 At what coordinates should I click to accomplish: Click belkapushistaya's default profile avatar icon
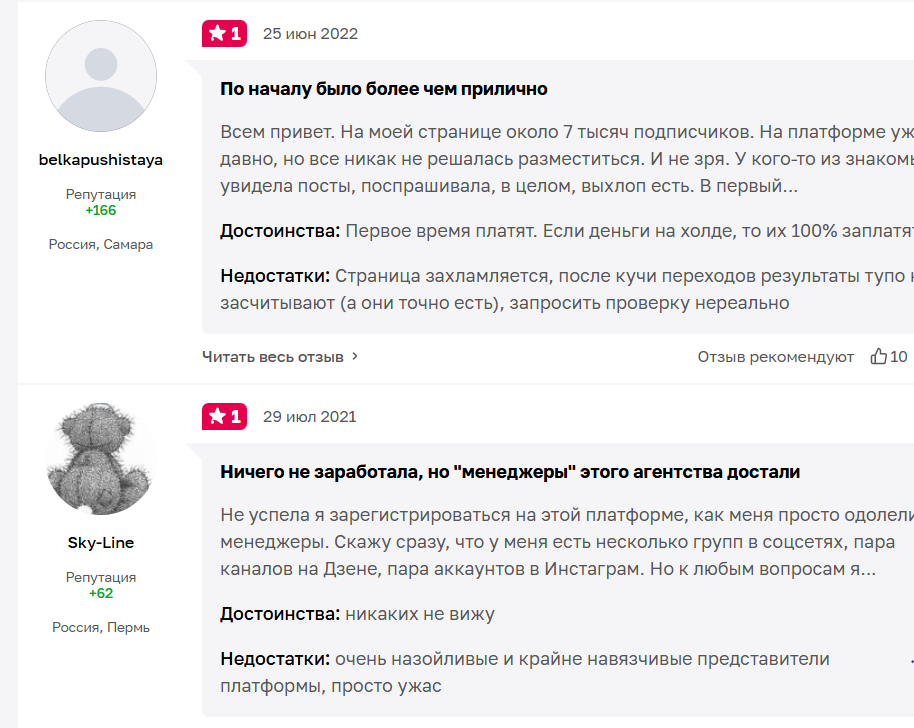point(100,76)
